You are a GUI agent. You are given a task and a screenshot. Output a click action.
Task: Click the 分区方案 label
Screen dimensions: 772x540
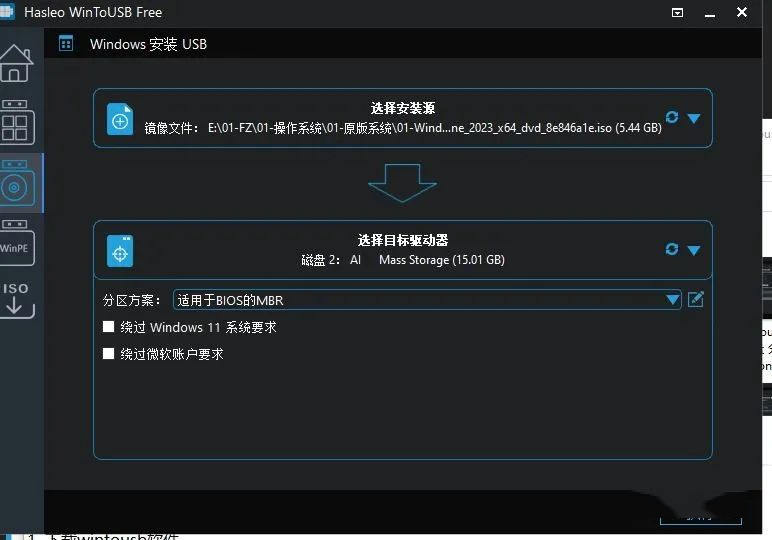131,300
